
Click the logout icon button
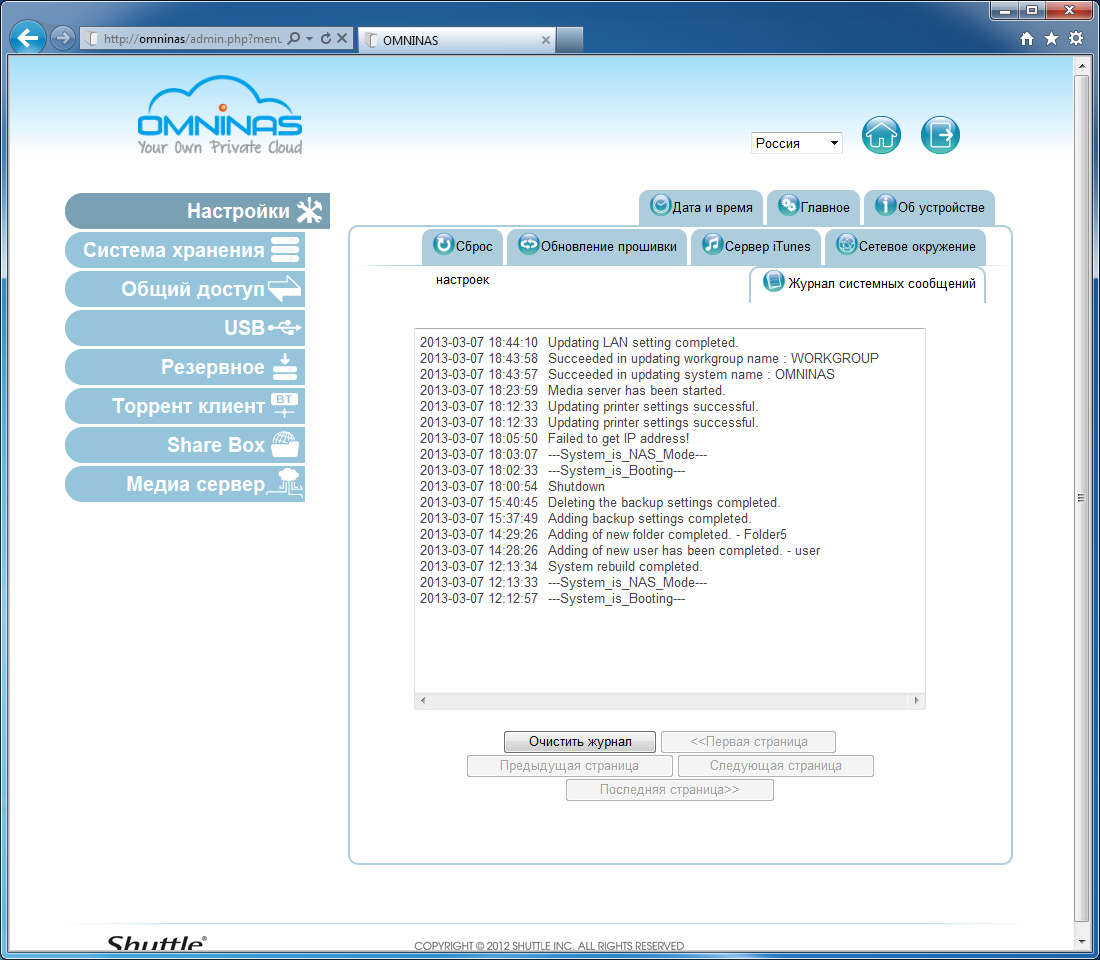click(940, 135)
